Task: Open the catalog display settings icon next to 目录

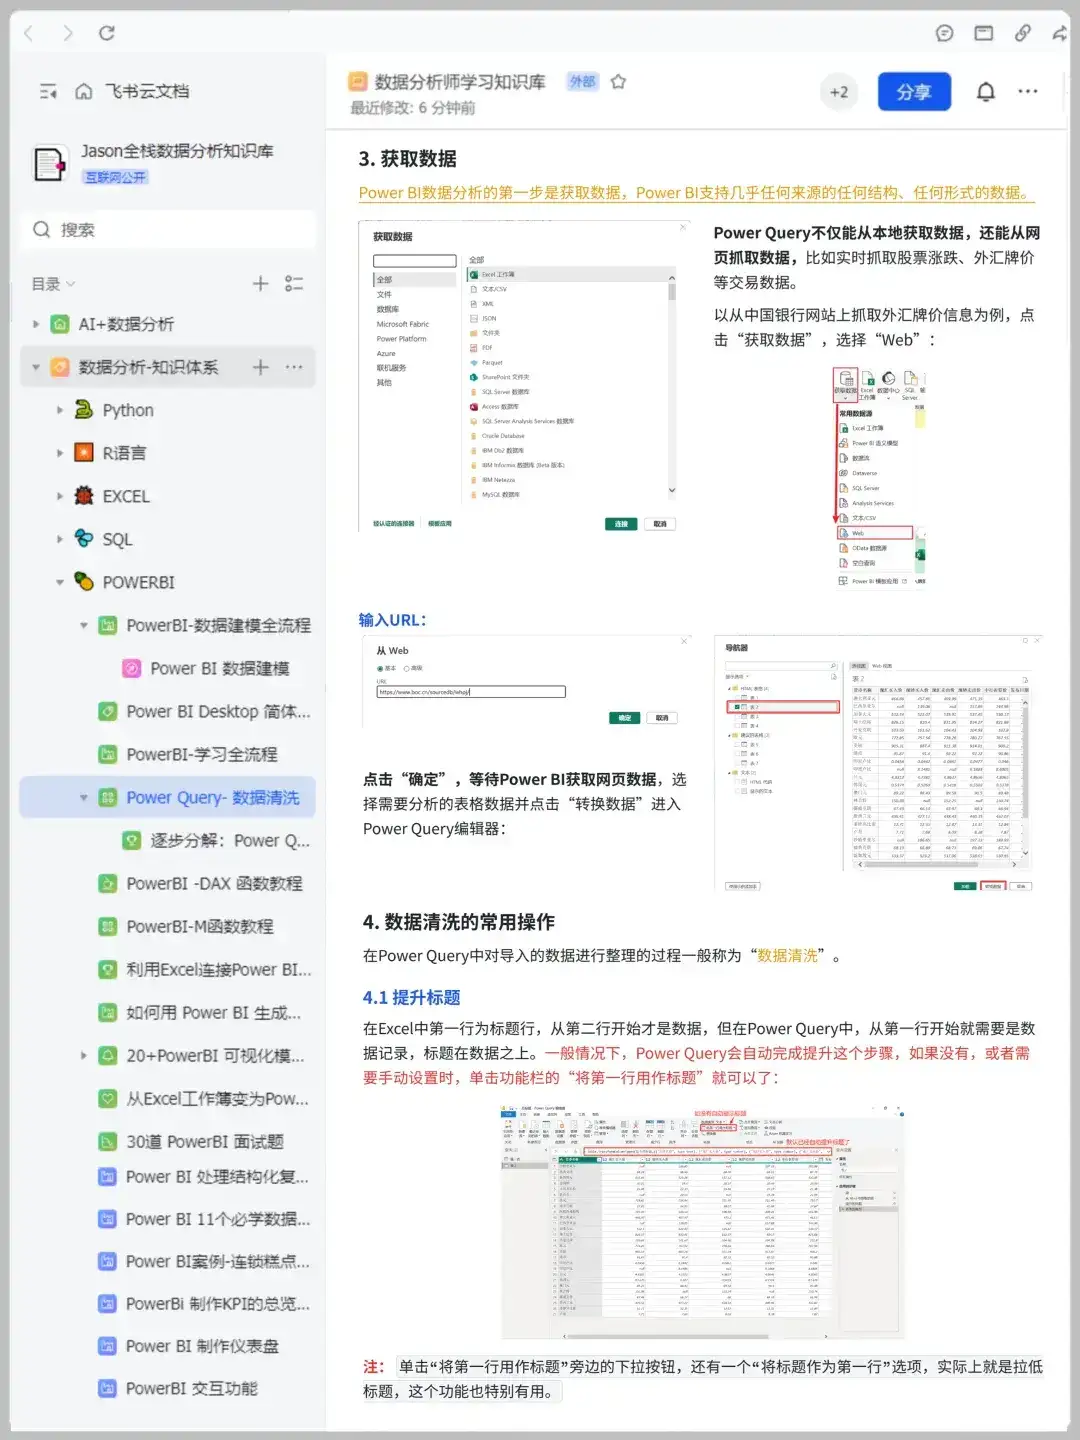Action: click(x=293, y=283)
